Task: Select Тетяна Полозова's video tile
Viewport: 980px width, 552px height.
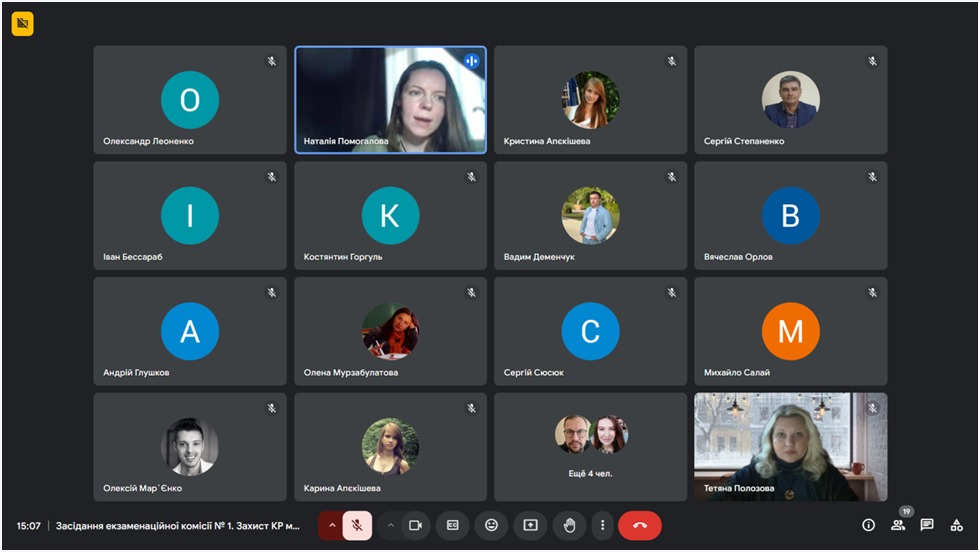Action: [x=790, y=446]
